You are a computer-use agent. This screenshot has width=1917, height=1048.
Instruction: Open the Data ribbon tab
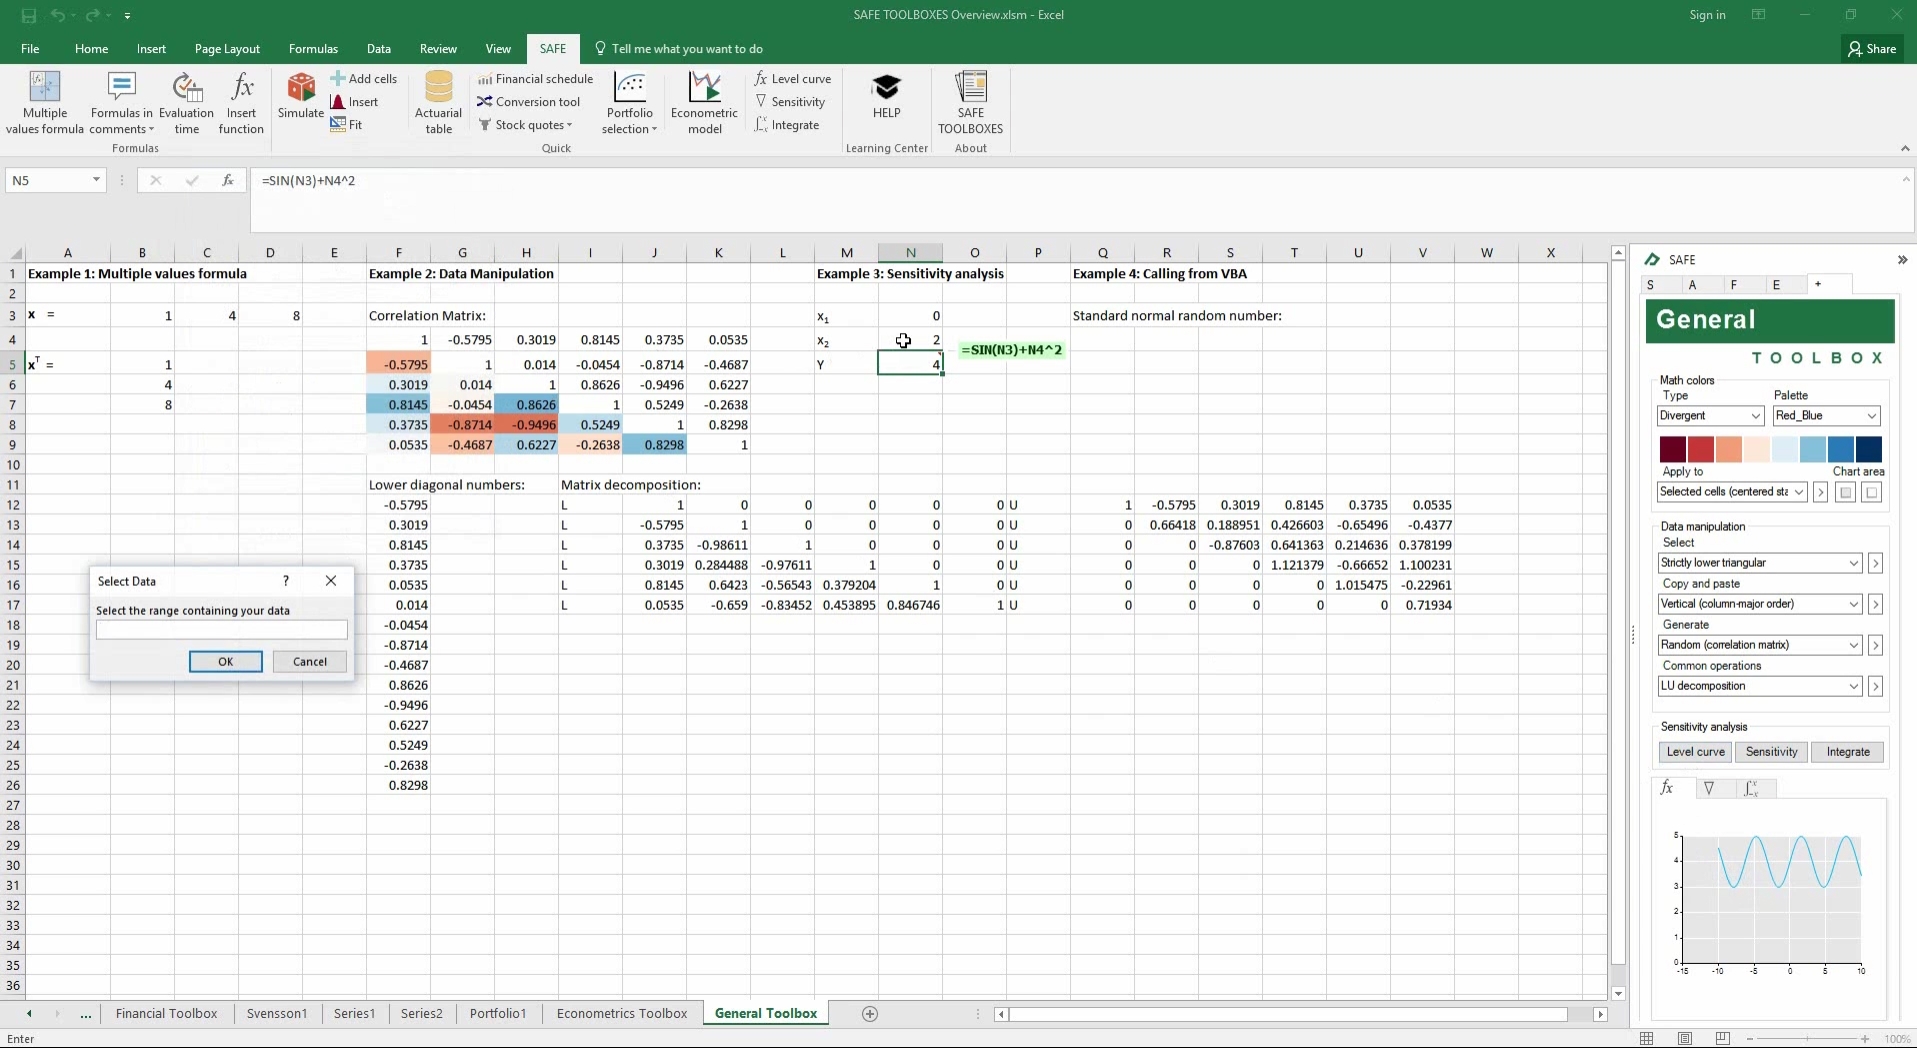pyautogui.click(x=379, y=49)
